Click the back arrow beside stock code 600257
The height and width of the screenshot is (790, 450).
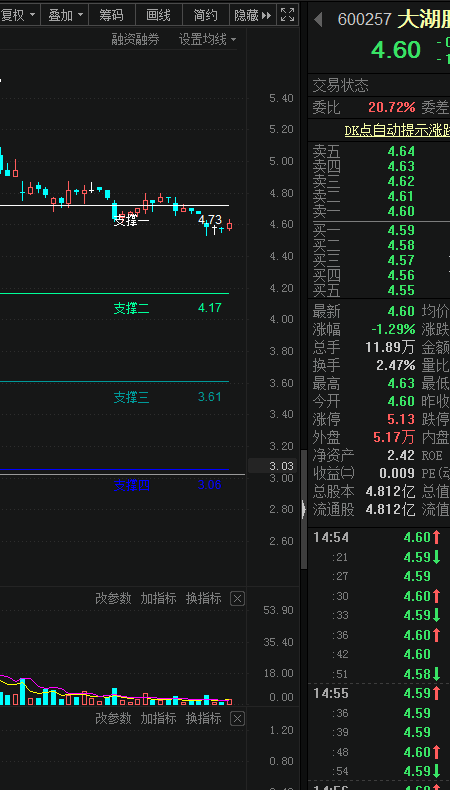pos(318,20)
